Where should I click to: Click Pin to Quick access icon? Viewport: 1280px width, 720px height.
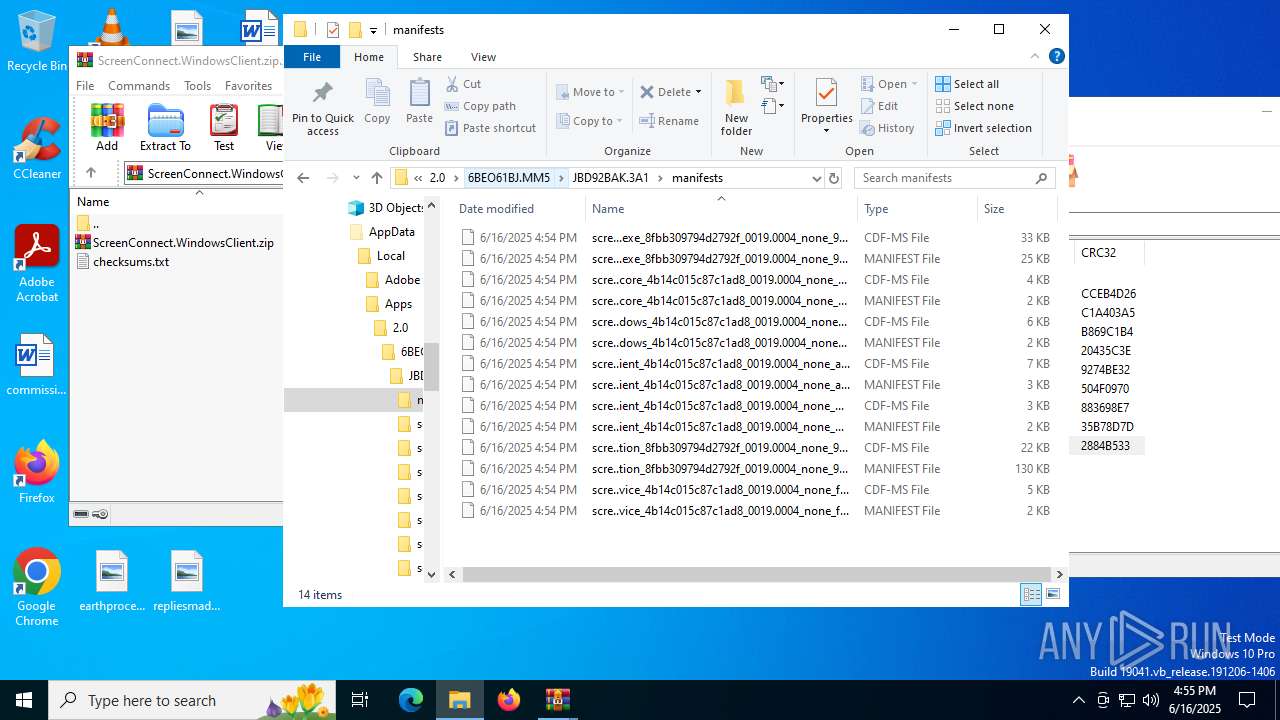pos(322,108)
